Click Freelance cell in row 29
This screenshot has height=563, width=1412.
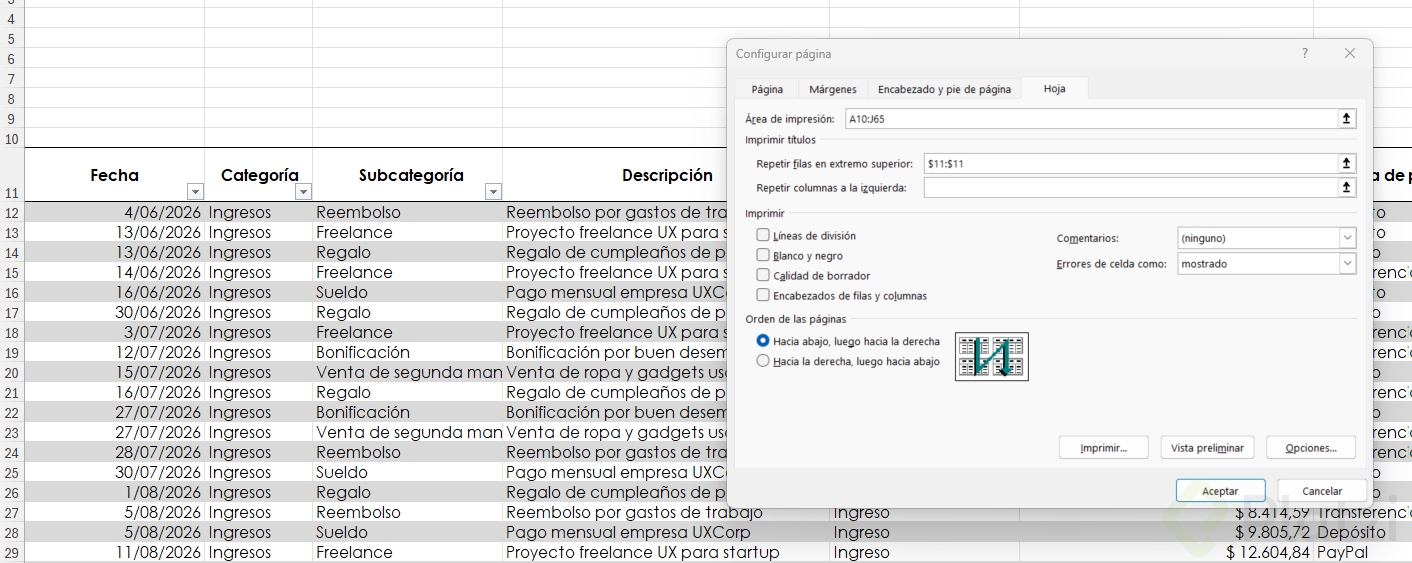[x=408, y=552]
